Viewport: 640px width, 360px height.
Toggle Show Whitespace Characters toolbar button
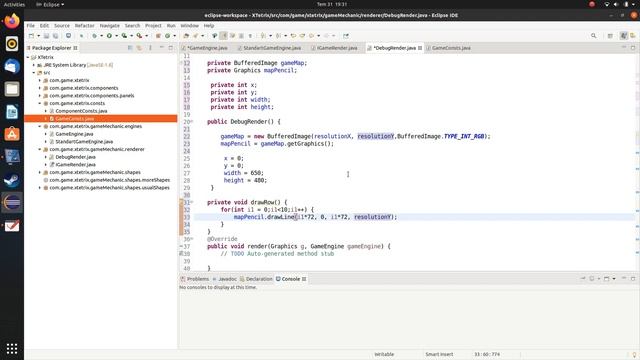click(250, 36)
